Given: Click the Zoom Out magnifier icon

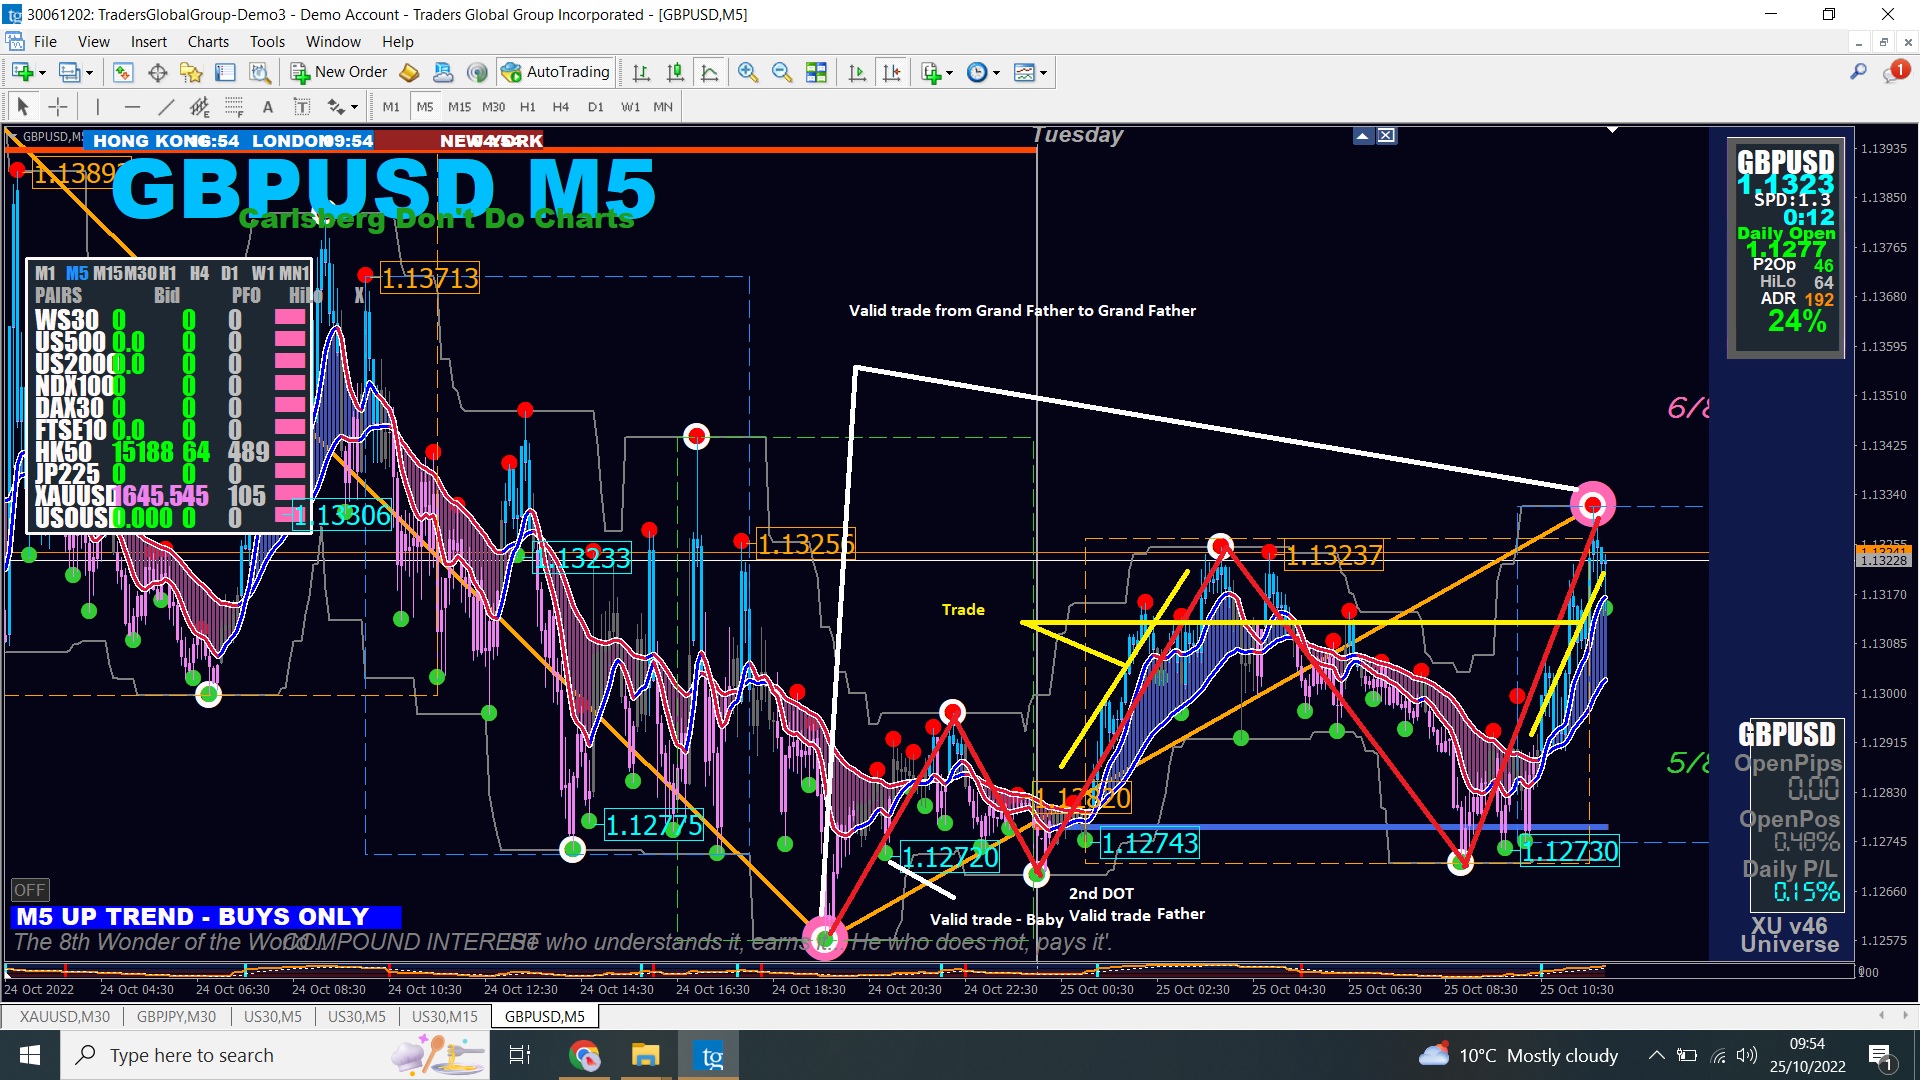Looking at the screenshot, I should tap(782, 72).
